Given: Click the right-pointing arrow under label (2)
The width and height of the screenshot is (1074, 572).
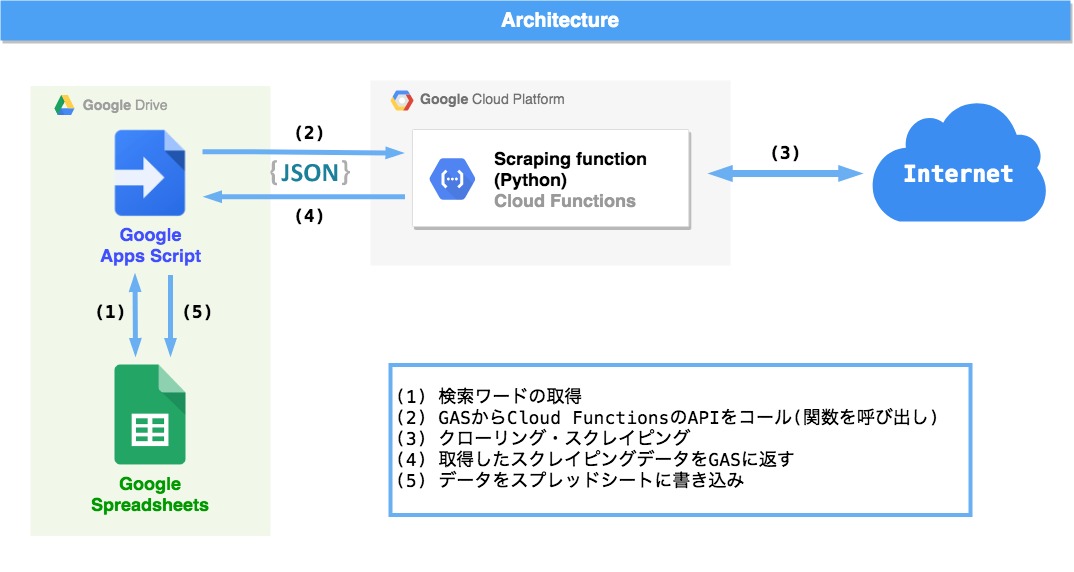Looking at the screenshot, I should pos(303,152).
